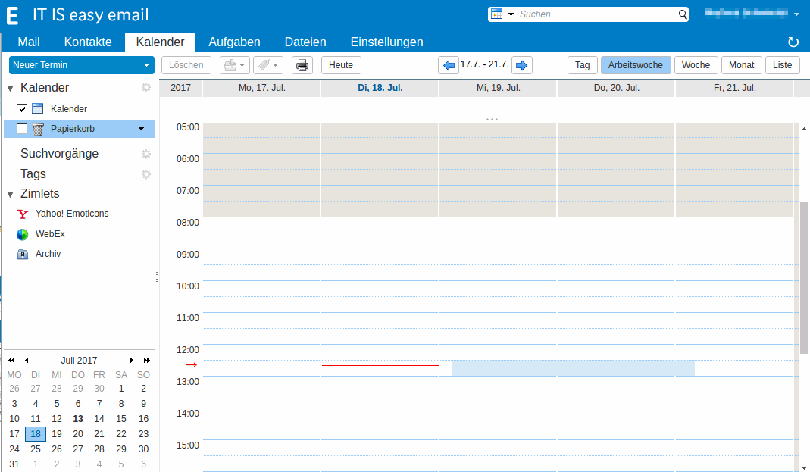Click the Di, 18. Jul. column header
This screenshot has height=472, width=810.
[380, 88]
